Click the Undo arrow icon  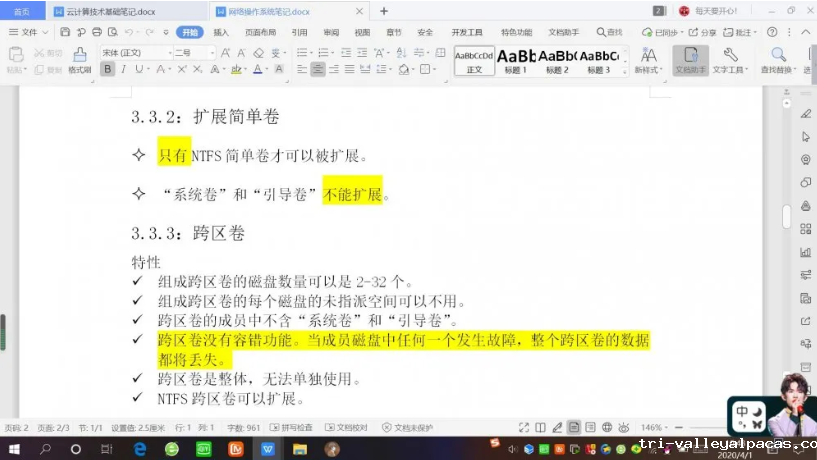coord(129,32)
